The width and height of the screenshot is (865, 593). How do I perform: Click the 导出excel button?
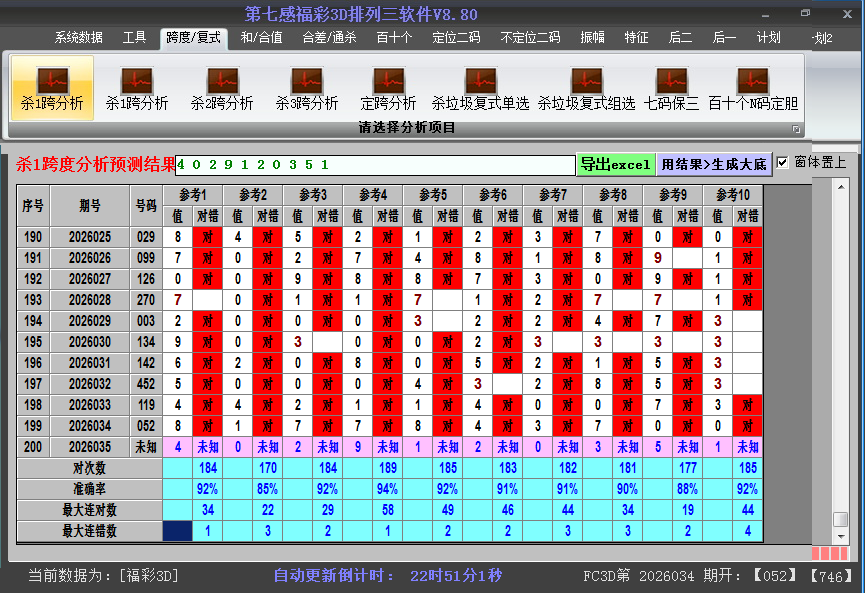click(x=615, y=164)
